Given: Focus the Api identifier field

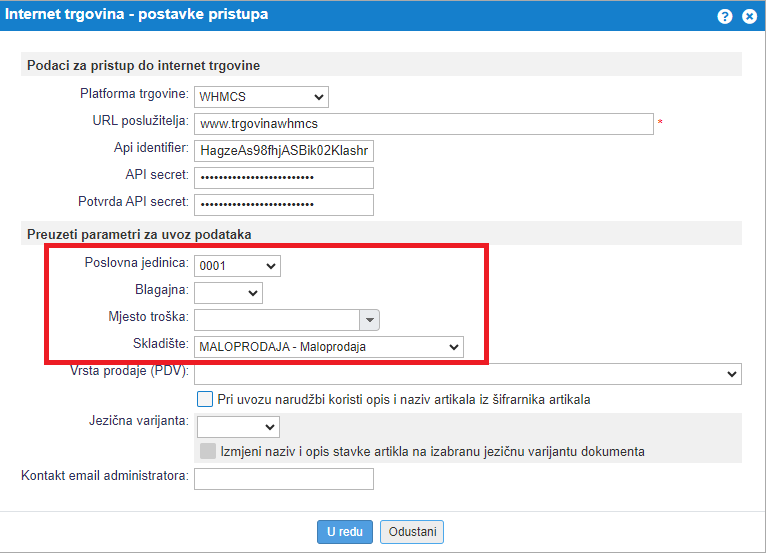Looking at the screenshot, I should 284,150.
